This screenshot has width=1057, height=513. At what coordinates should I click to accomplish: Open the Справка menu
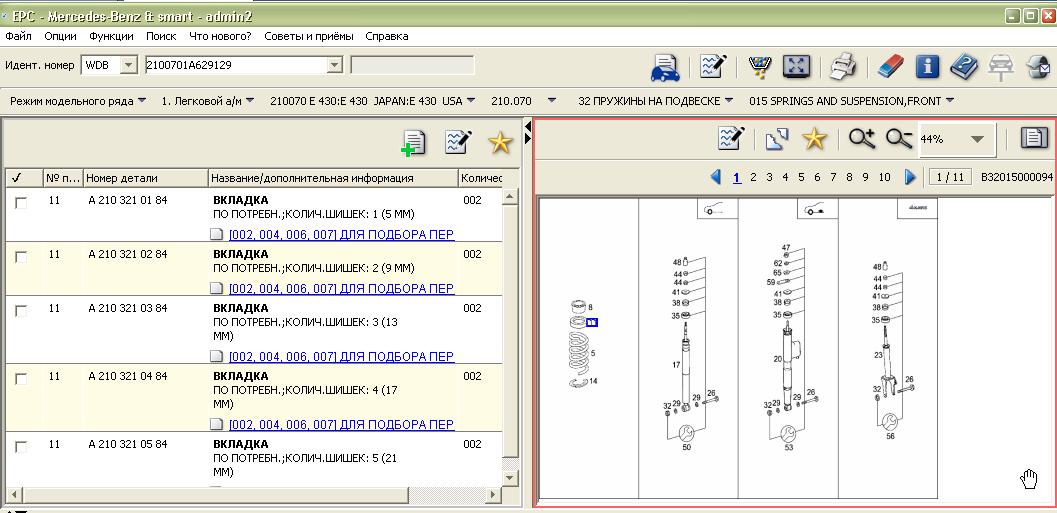click(387, 36)
